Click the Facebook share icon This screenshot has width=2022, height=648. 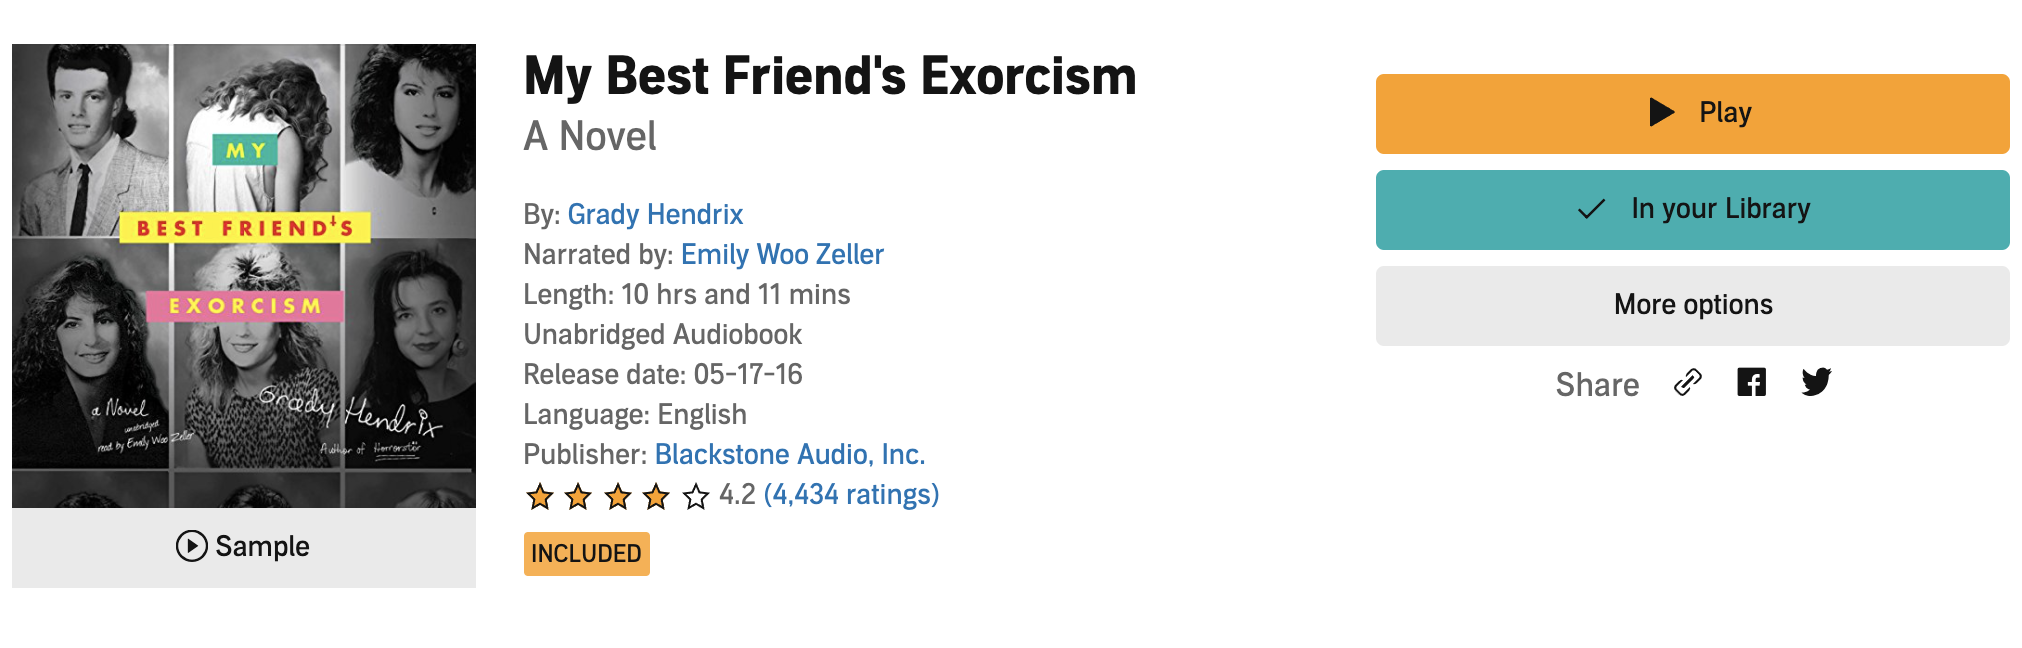[x=1751, y=383]
